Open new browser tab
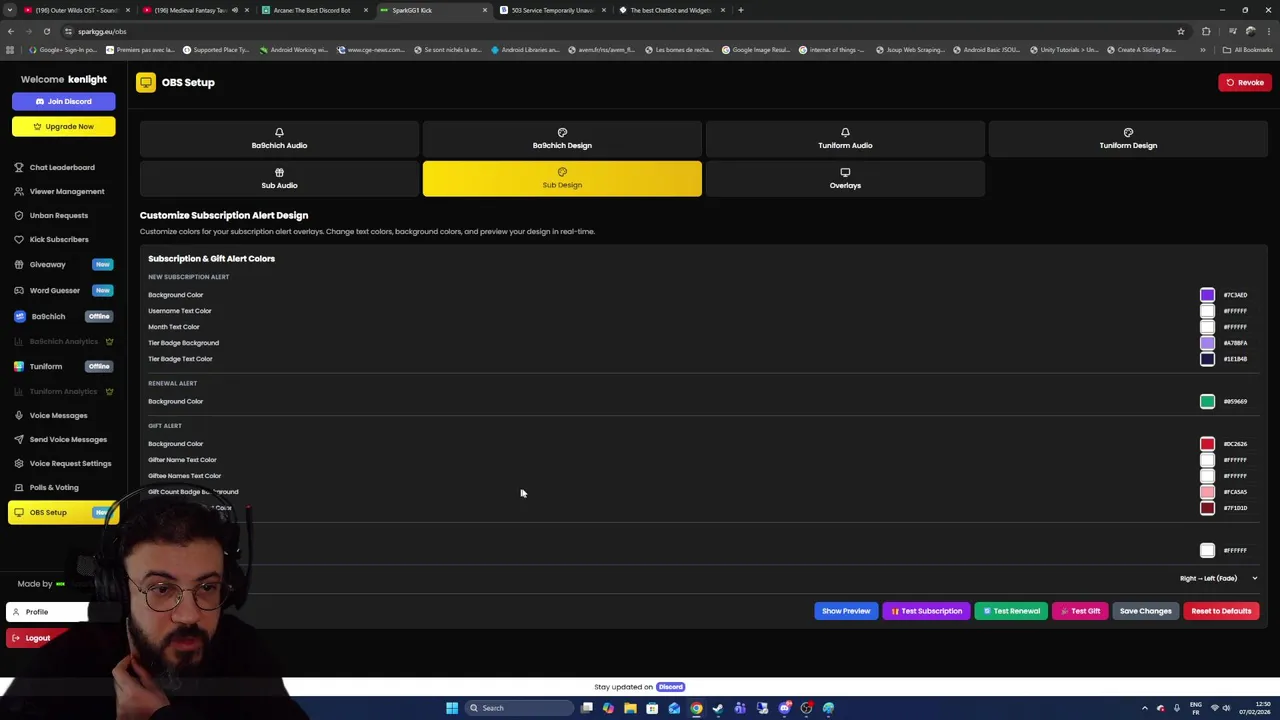1280x720 pixels. coord(740,10)
